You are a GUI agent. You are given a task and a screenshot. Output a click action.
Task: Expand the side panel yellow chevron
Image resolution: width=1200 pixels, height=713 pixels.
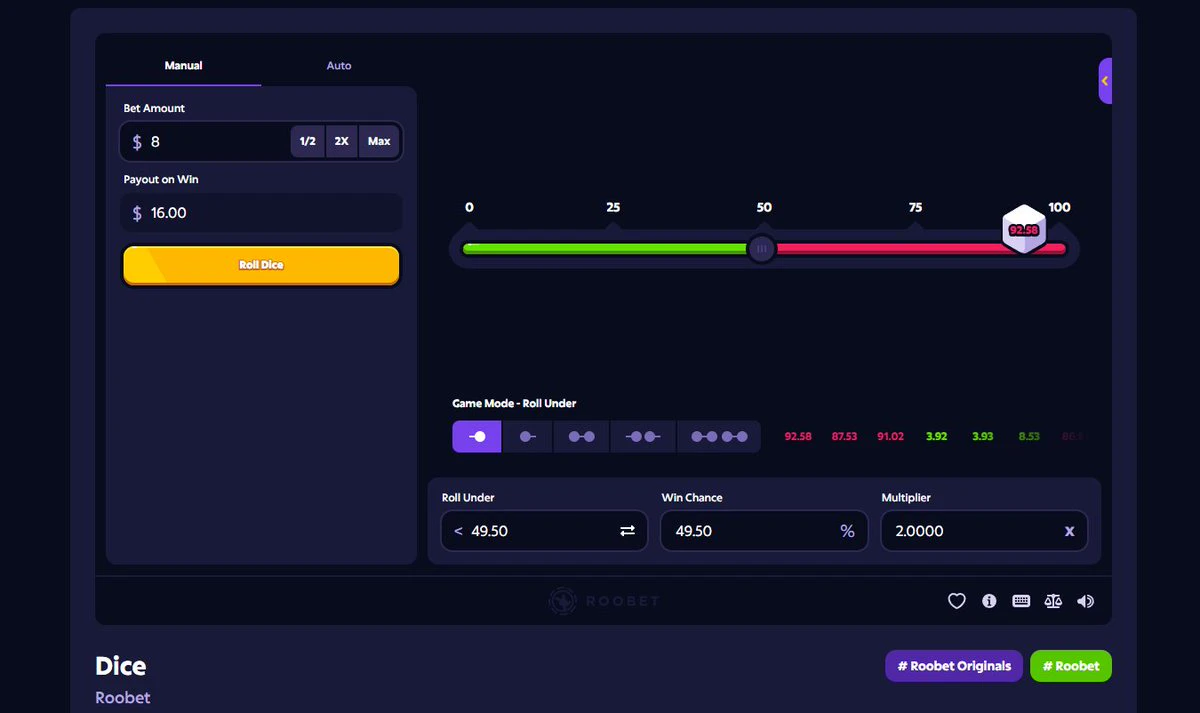[x=1105, y=80]
